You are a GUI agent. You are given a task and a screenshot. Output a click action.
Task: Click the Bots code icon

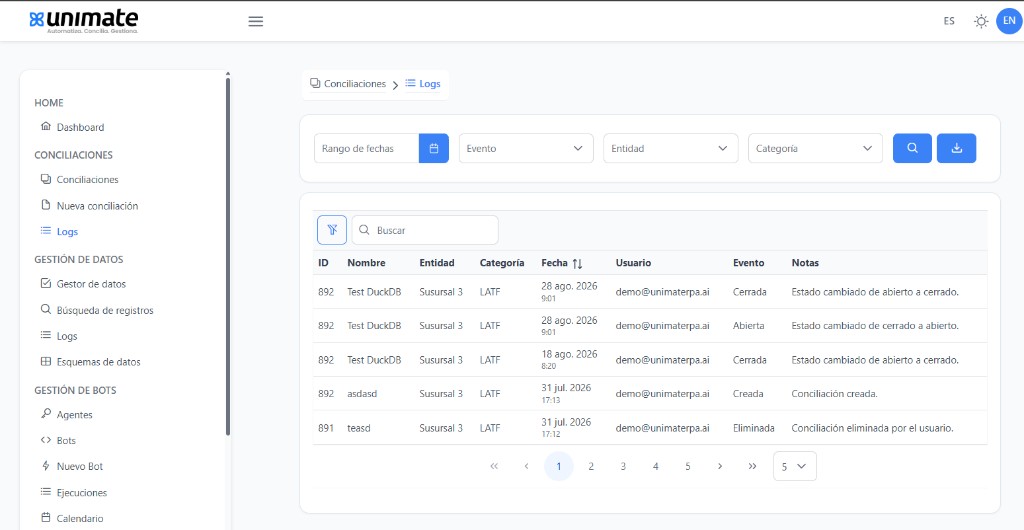(x=46, y=440)
